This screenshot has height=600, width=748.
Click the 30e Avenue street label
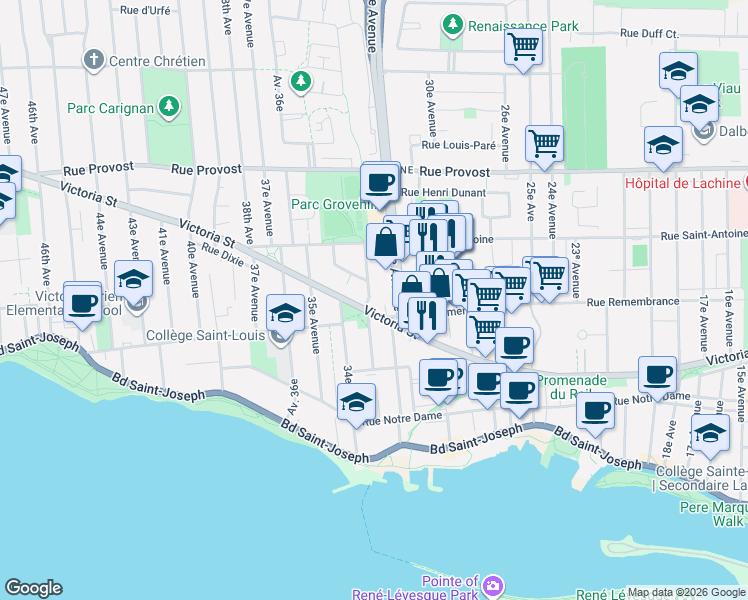[x=430, y=108]
